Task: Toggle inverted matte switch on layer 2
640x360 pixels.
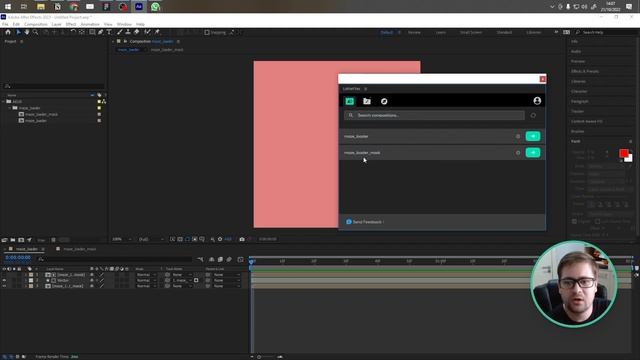Action: pyautogui.click(x=196, y=280)
